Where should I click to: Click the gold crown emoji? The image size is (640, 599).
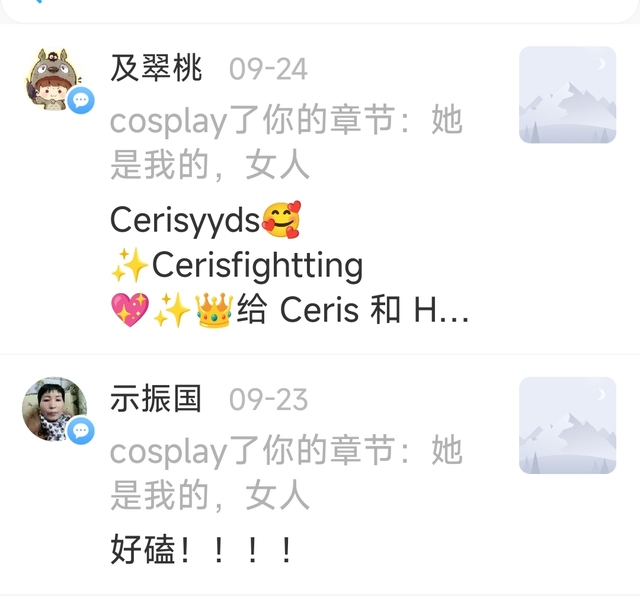coord(214,310)
